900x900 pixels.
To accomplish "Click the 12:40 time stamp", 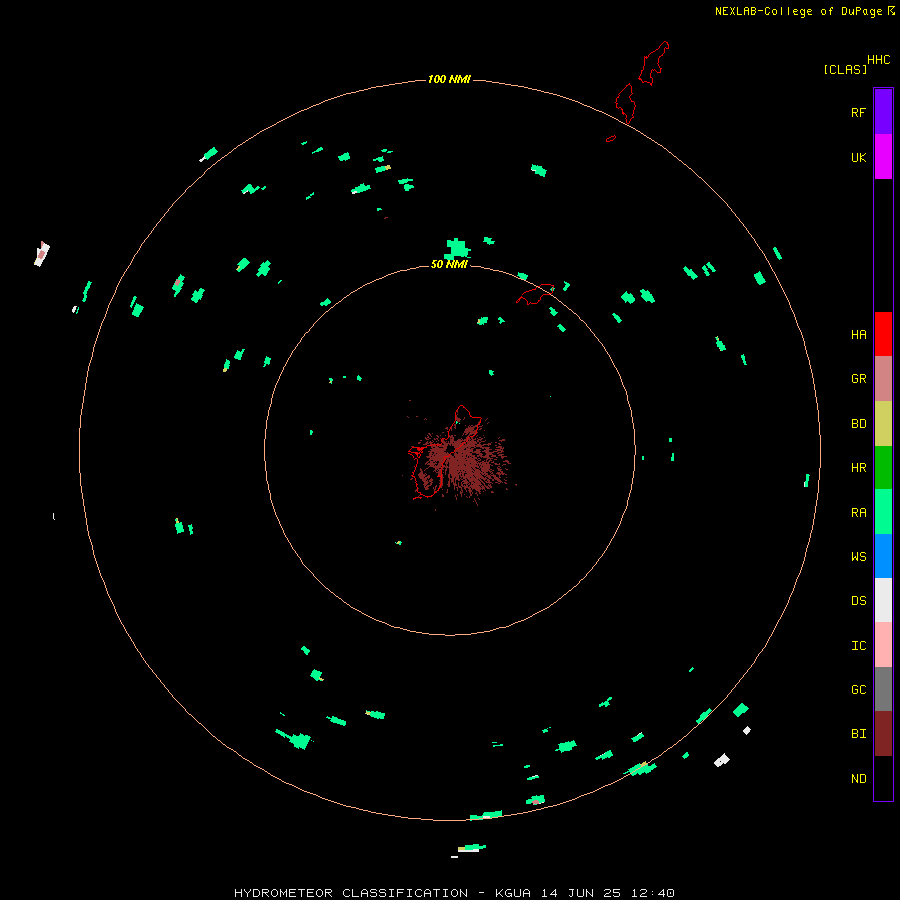I will point(652,893).
